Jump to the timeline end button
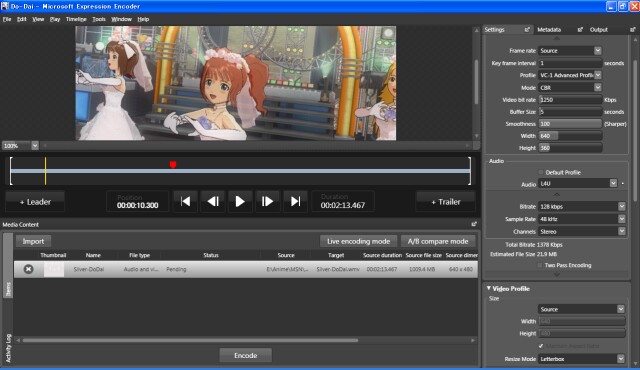Image resolution: width=640 pixels, height=370 pixels. click(295, 202)
